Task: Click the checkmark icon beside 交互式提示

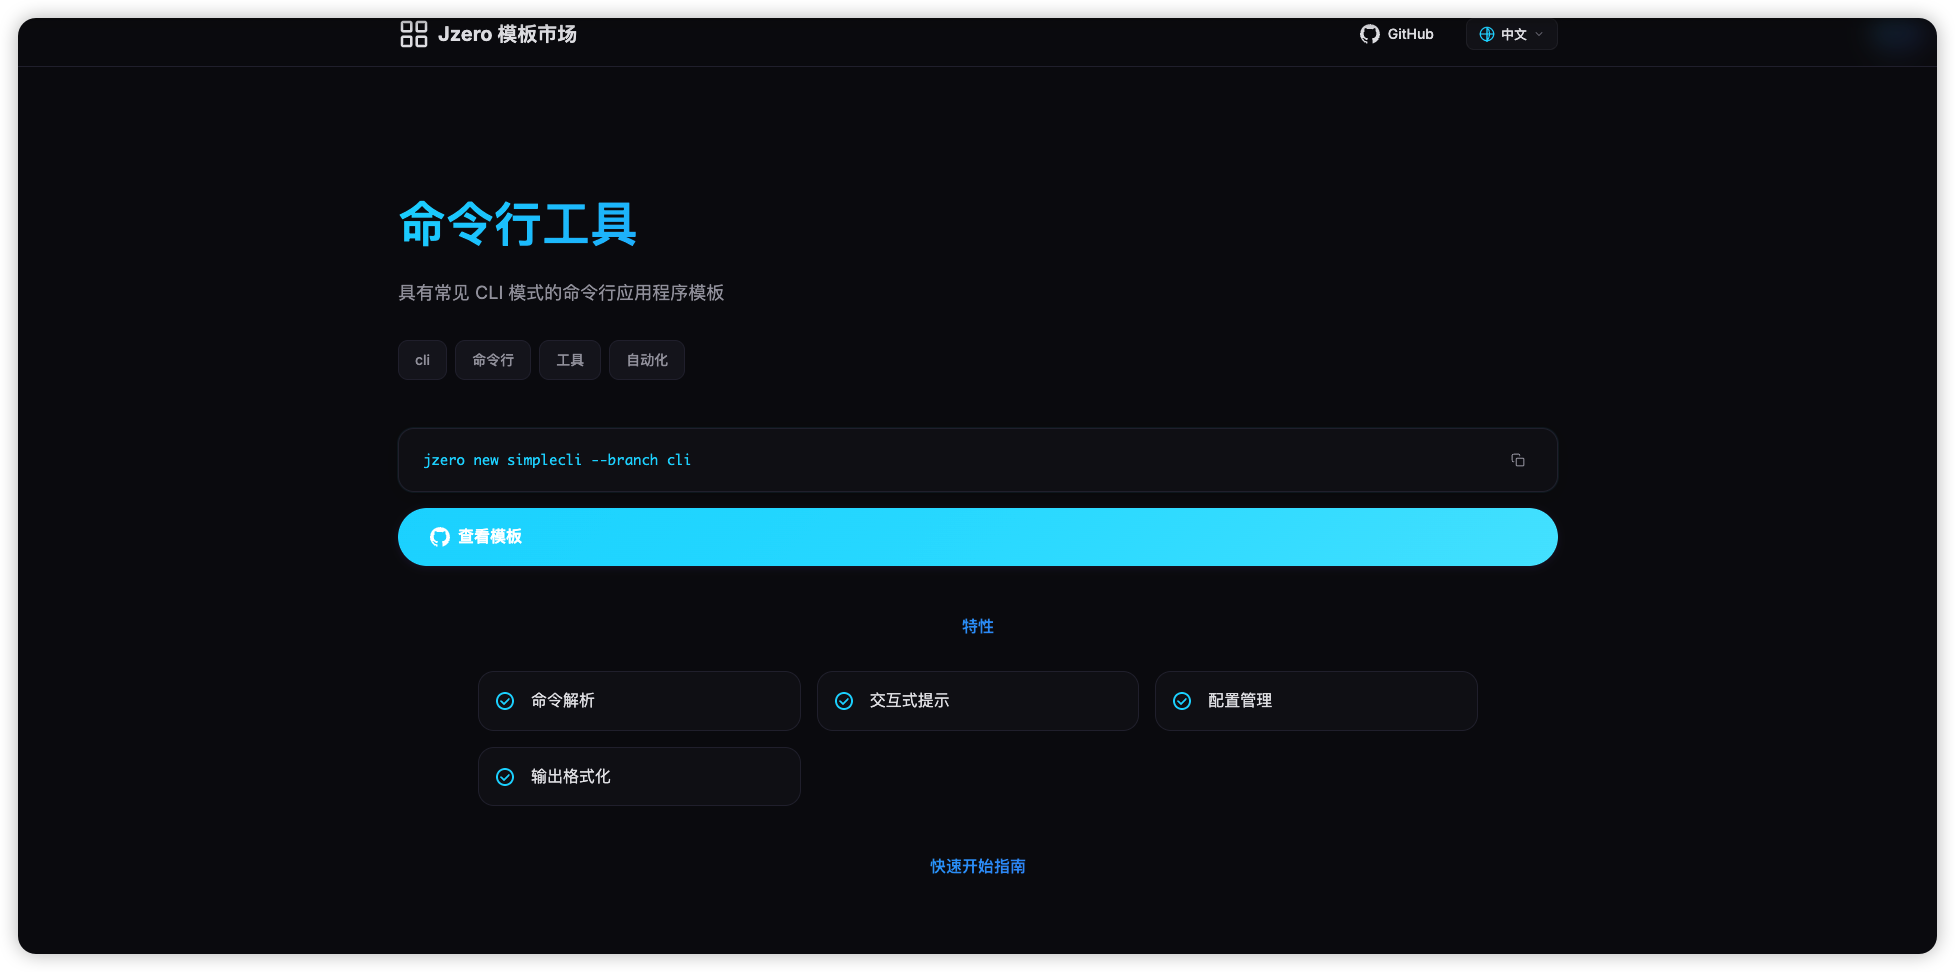Action: tap(844, 701)
